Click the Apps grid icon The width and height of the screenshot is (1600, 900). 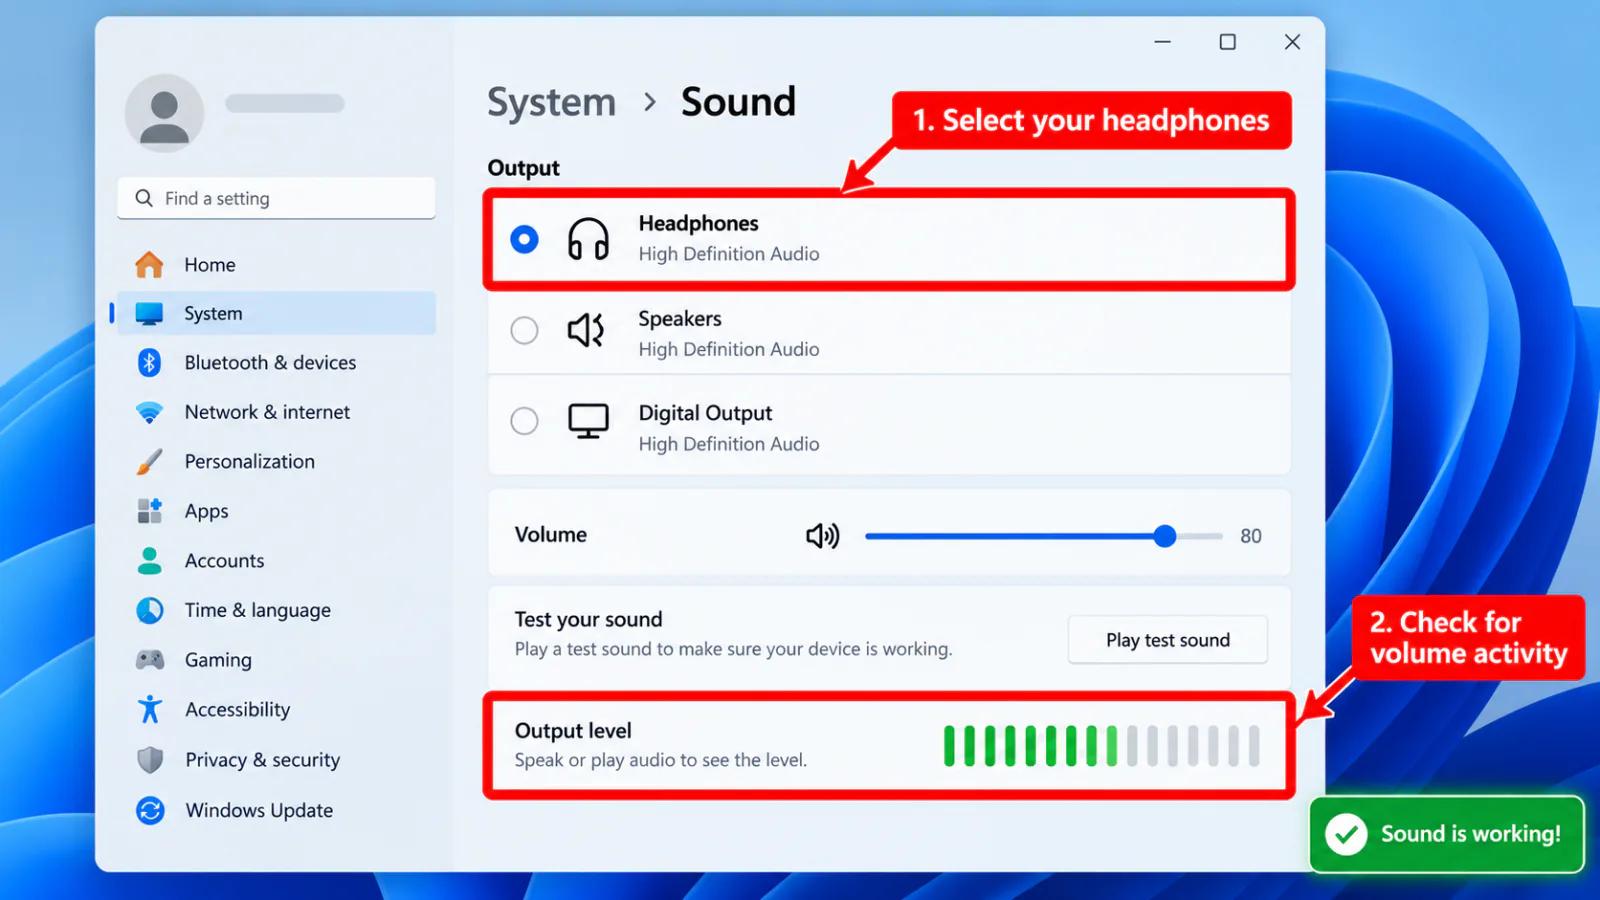point(149,511)
